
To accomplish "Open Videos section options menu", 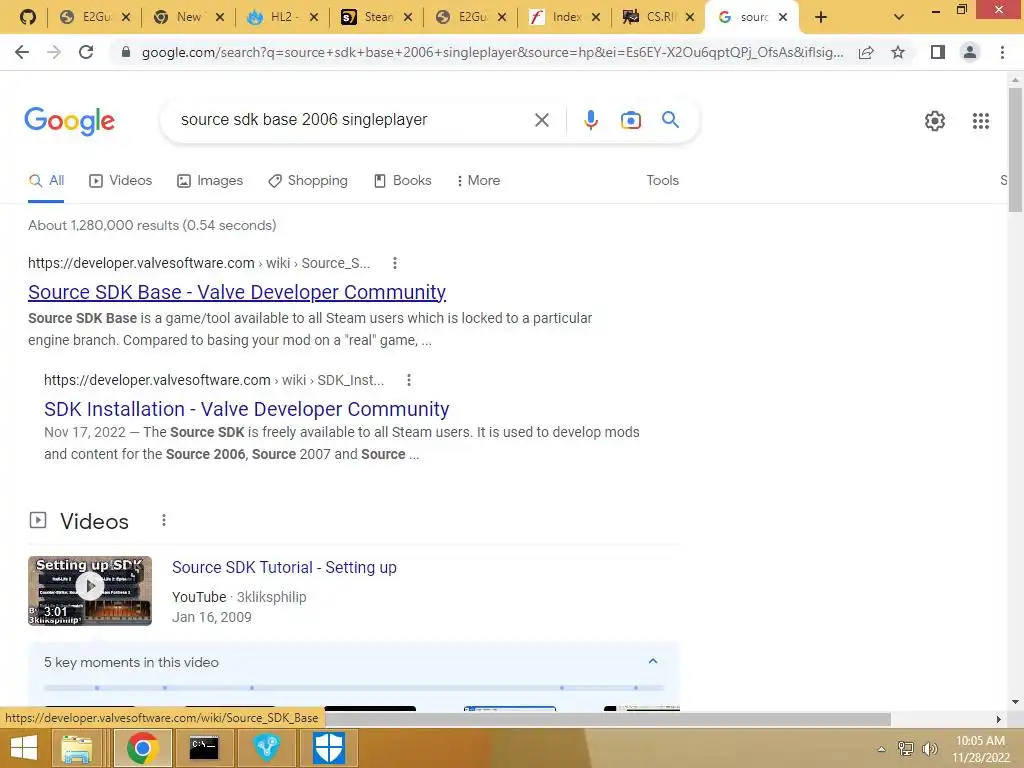I will click(164, 520).
